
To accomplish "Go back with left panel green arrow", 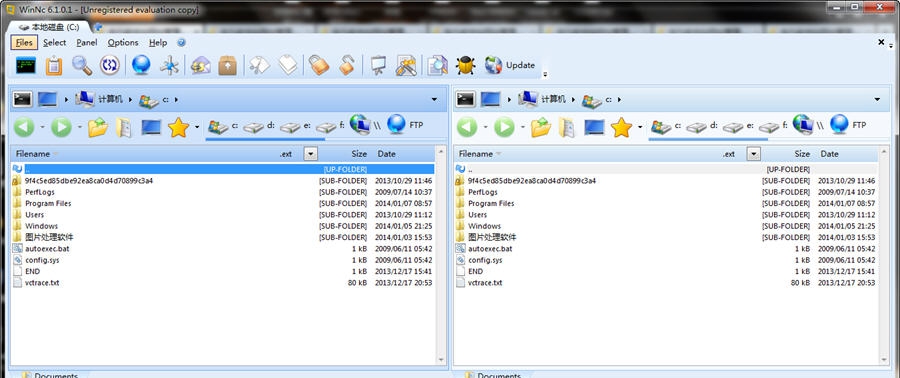I will coord(24,127).
